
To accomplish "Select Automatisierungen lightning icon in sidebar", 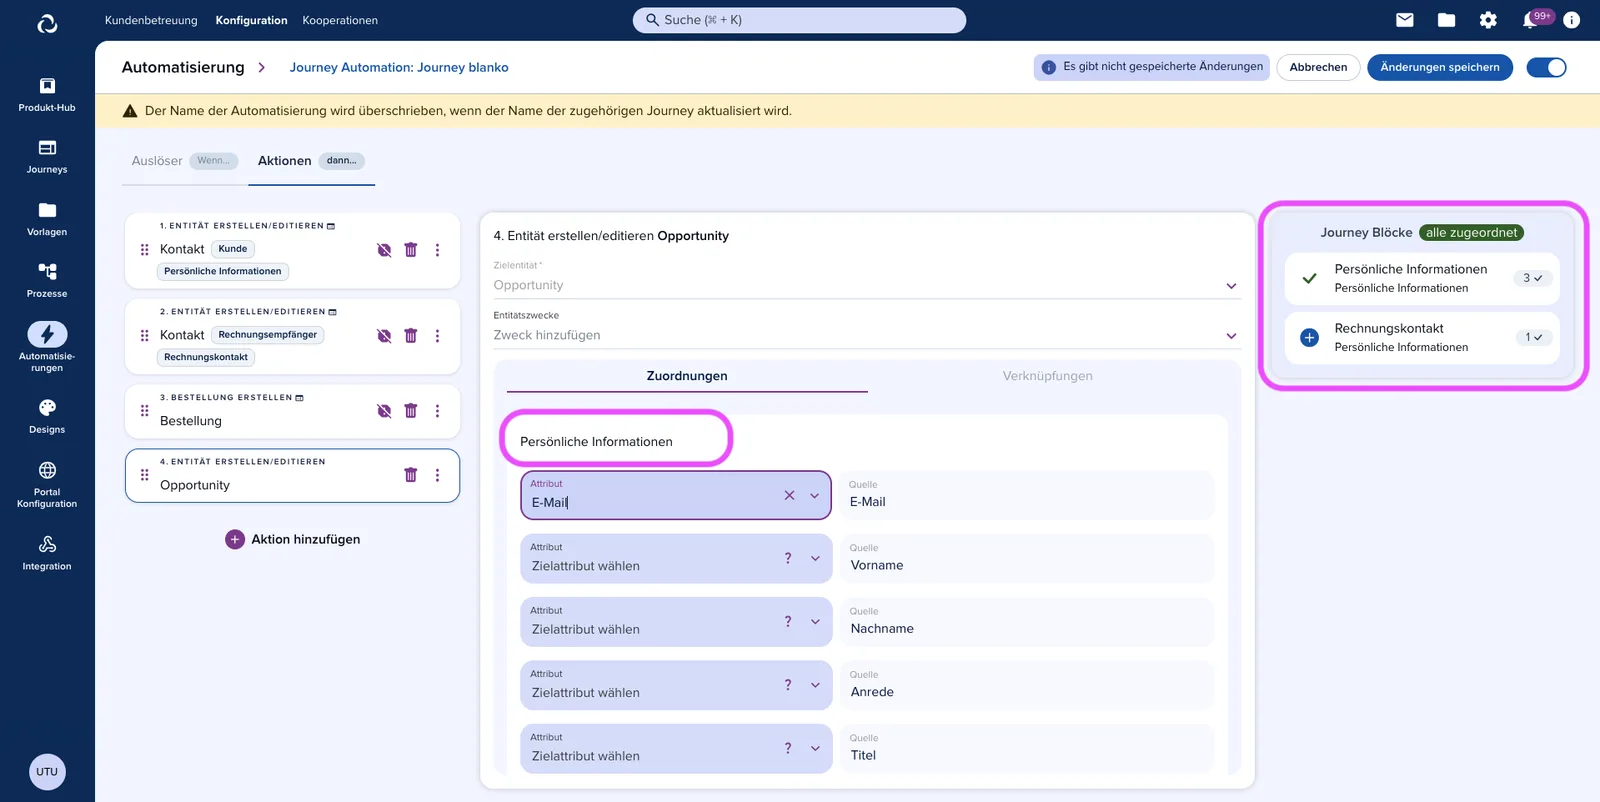I will [47, 334].
